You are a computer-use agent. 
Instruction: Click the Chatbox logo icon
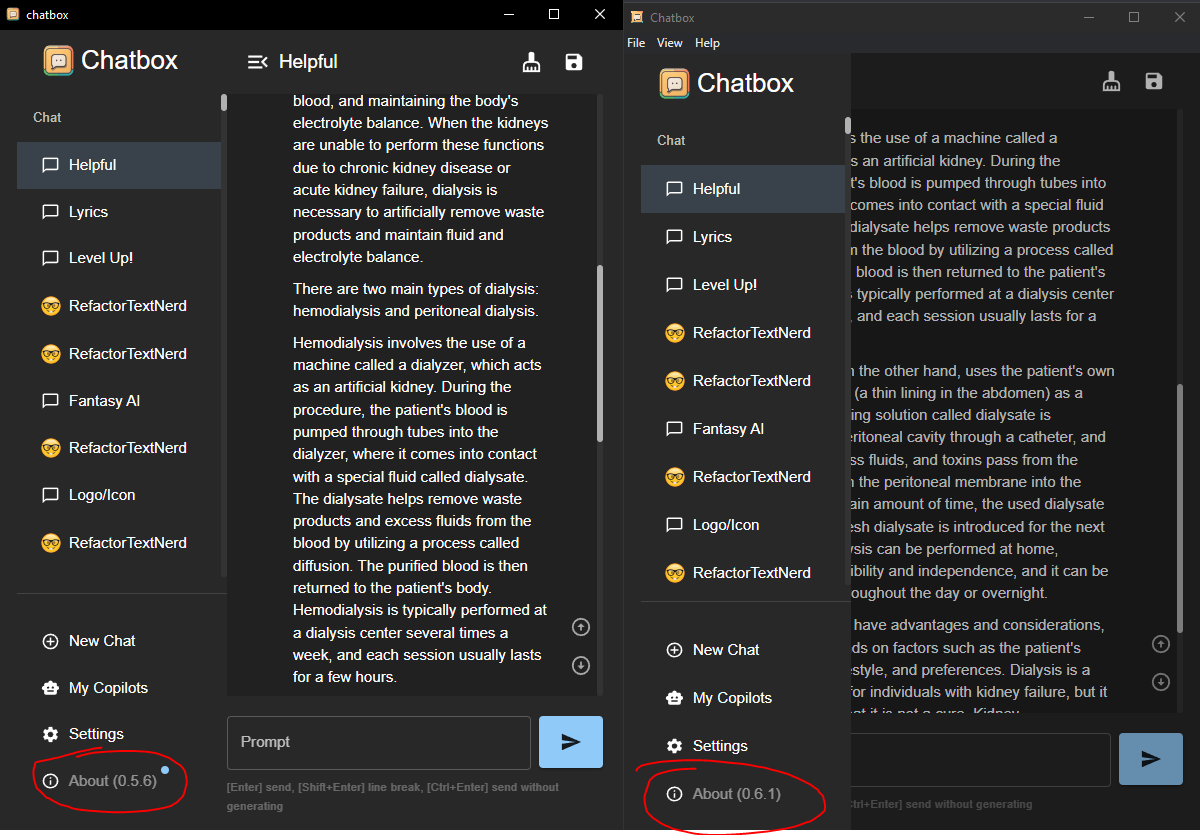click(58, 60)
